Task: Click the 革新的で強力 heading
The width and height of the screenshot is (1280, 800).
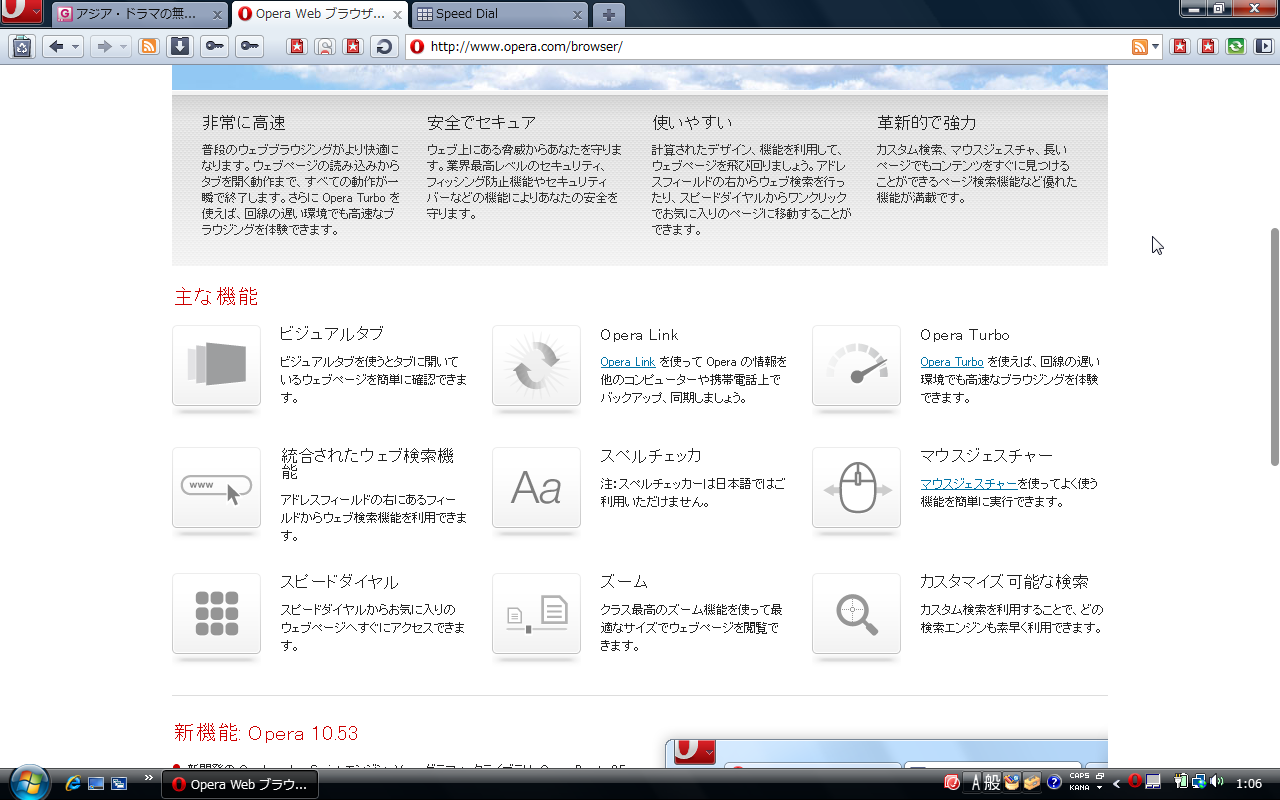Action: [926, 122]
